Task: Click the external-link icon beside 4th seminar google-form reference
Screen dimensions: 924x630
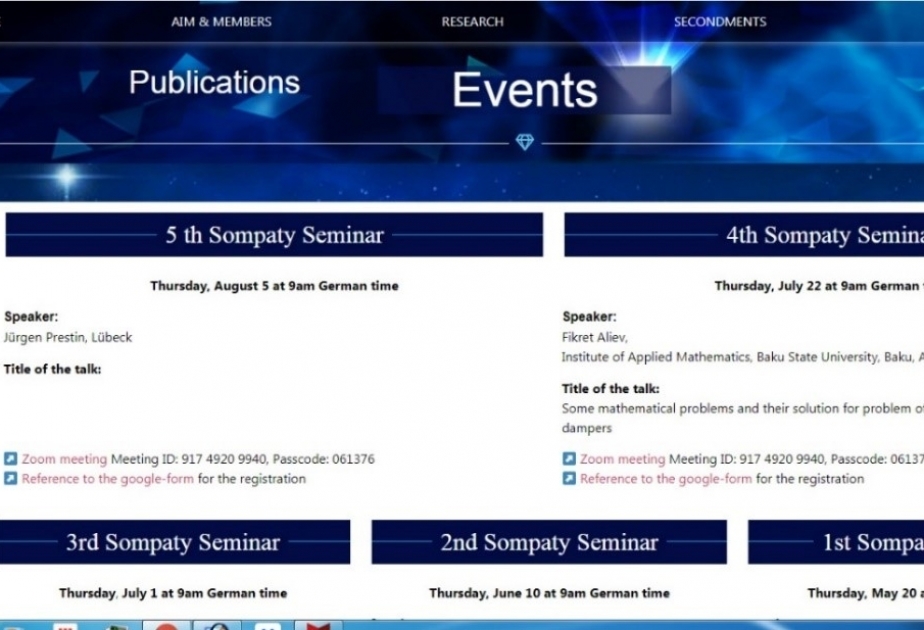Action: tap(569, 478)
